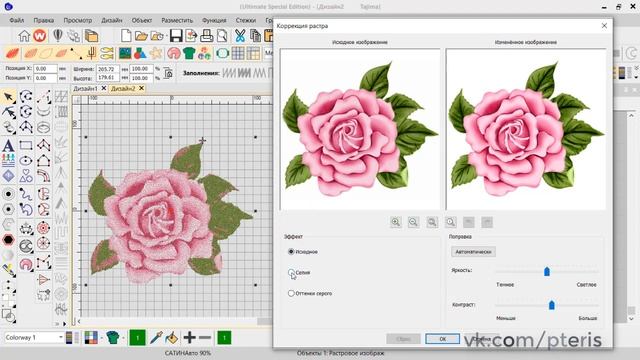640x360 pixels.
Task: Click the original image rose preview
Action: pyautogui.click(x=360, y=129)
